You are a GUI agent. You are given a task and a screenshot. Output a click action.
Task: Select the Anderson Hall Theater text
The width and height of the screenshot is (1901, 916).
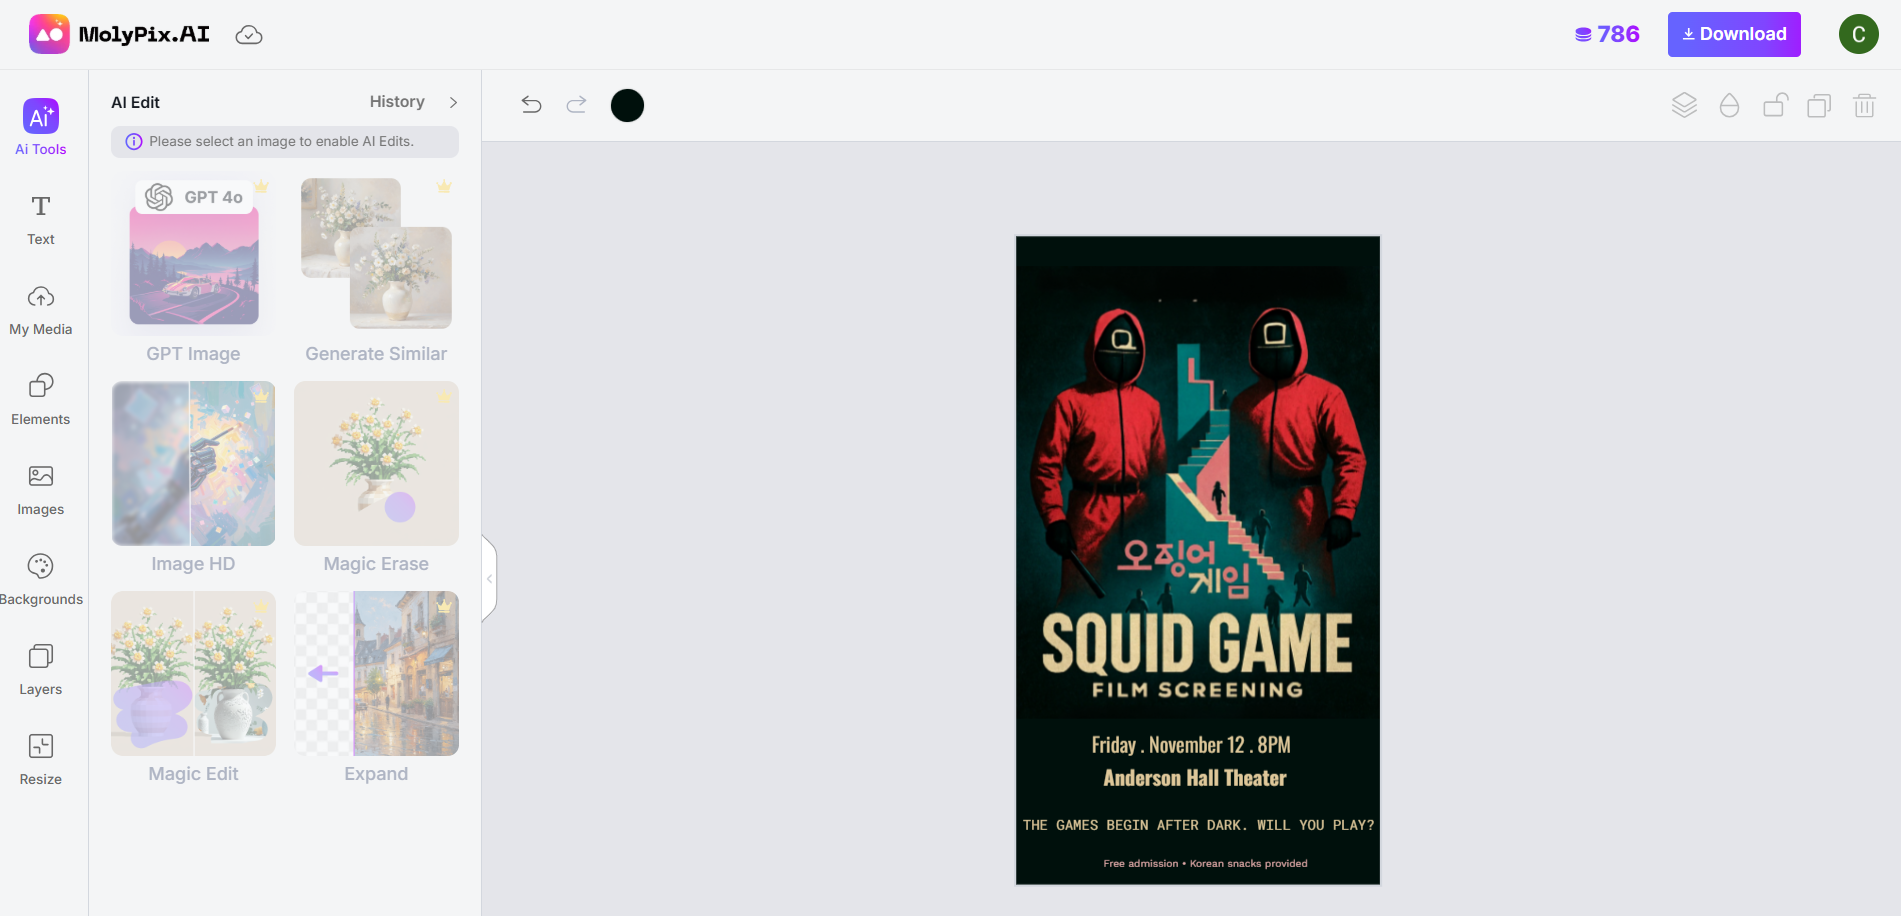tap(1195, 778)
